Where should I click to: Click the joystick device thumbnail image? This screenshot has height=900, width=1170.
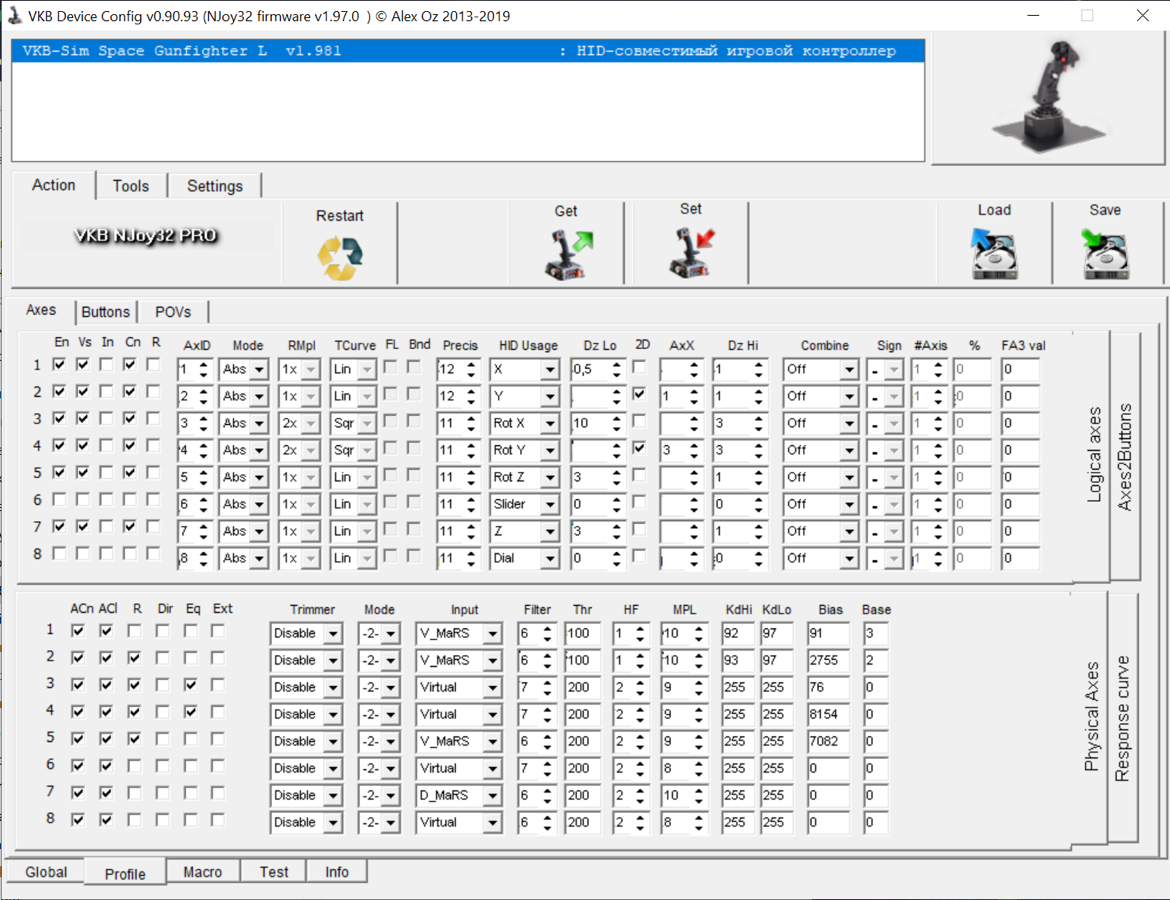point(1048,97)
